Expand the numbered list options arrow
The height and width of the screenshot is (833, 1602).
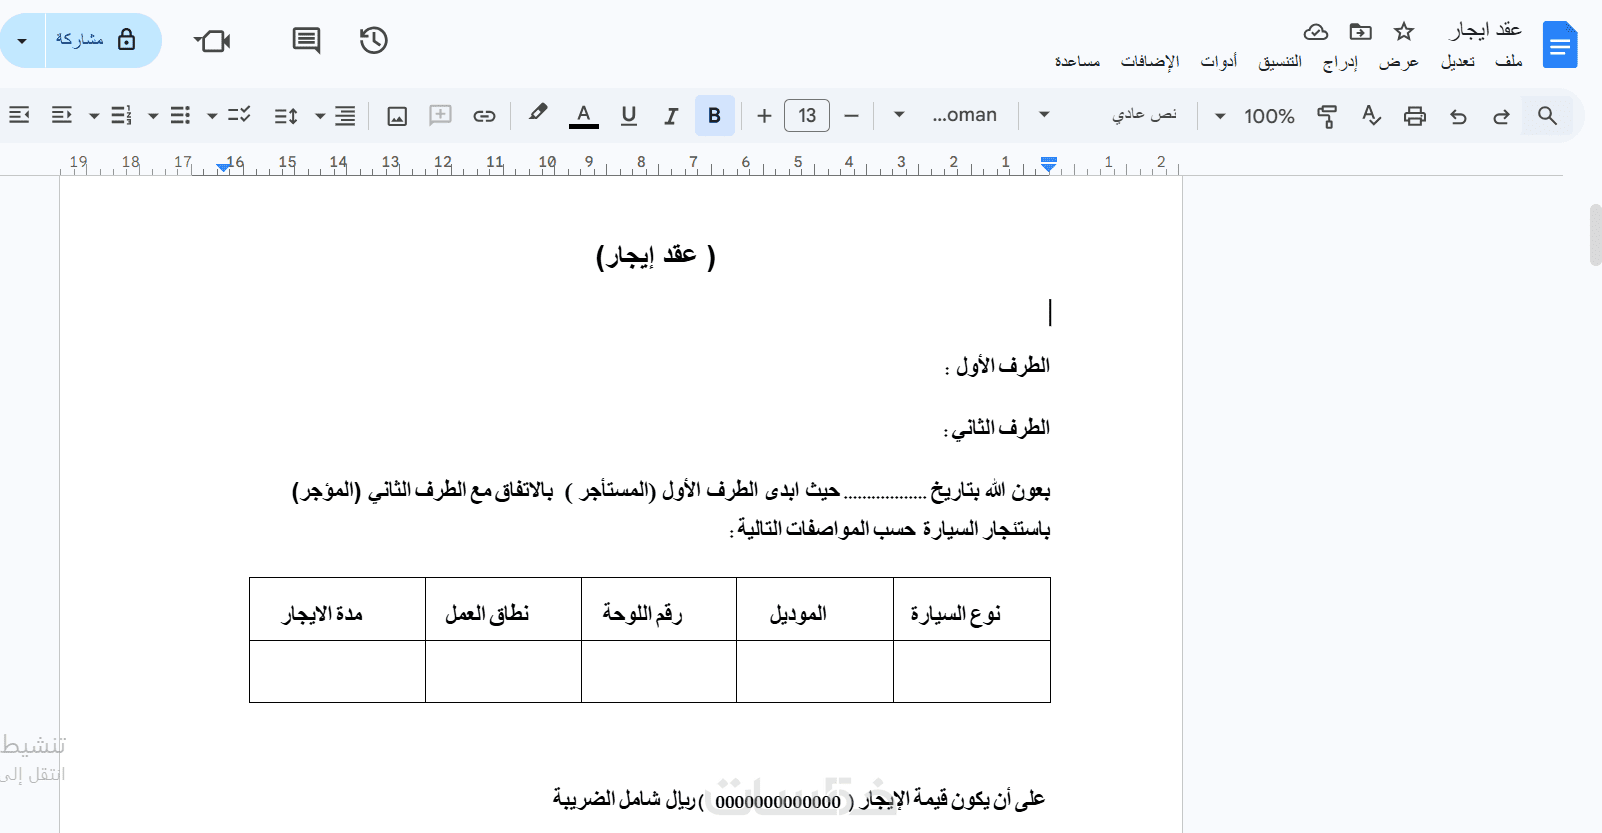[x=94, y=116]
